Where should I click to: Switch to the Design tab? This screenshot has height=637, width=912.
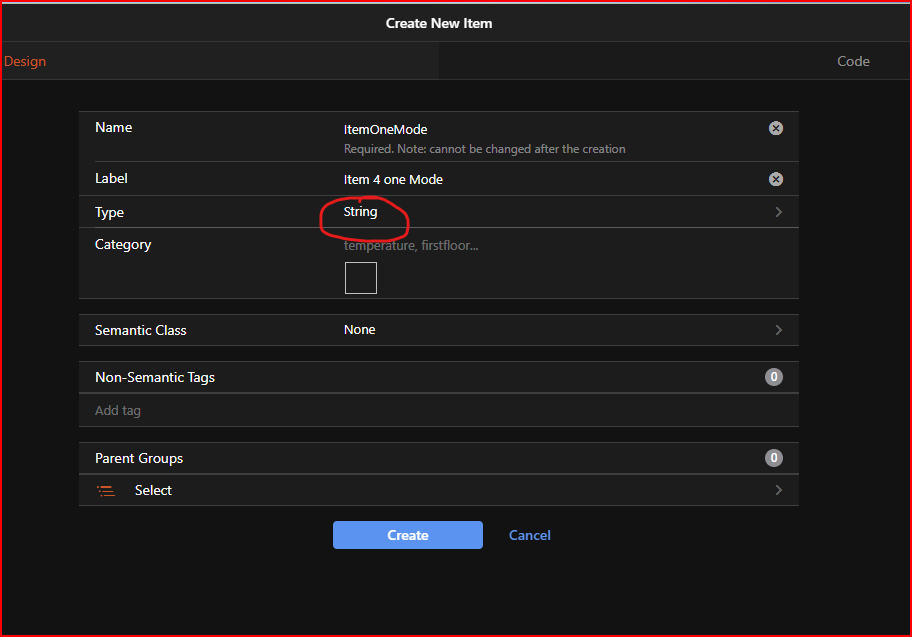point(25,61)
